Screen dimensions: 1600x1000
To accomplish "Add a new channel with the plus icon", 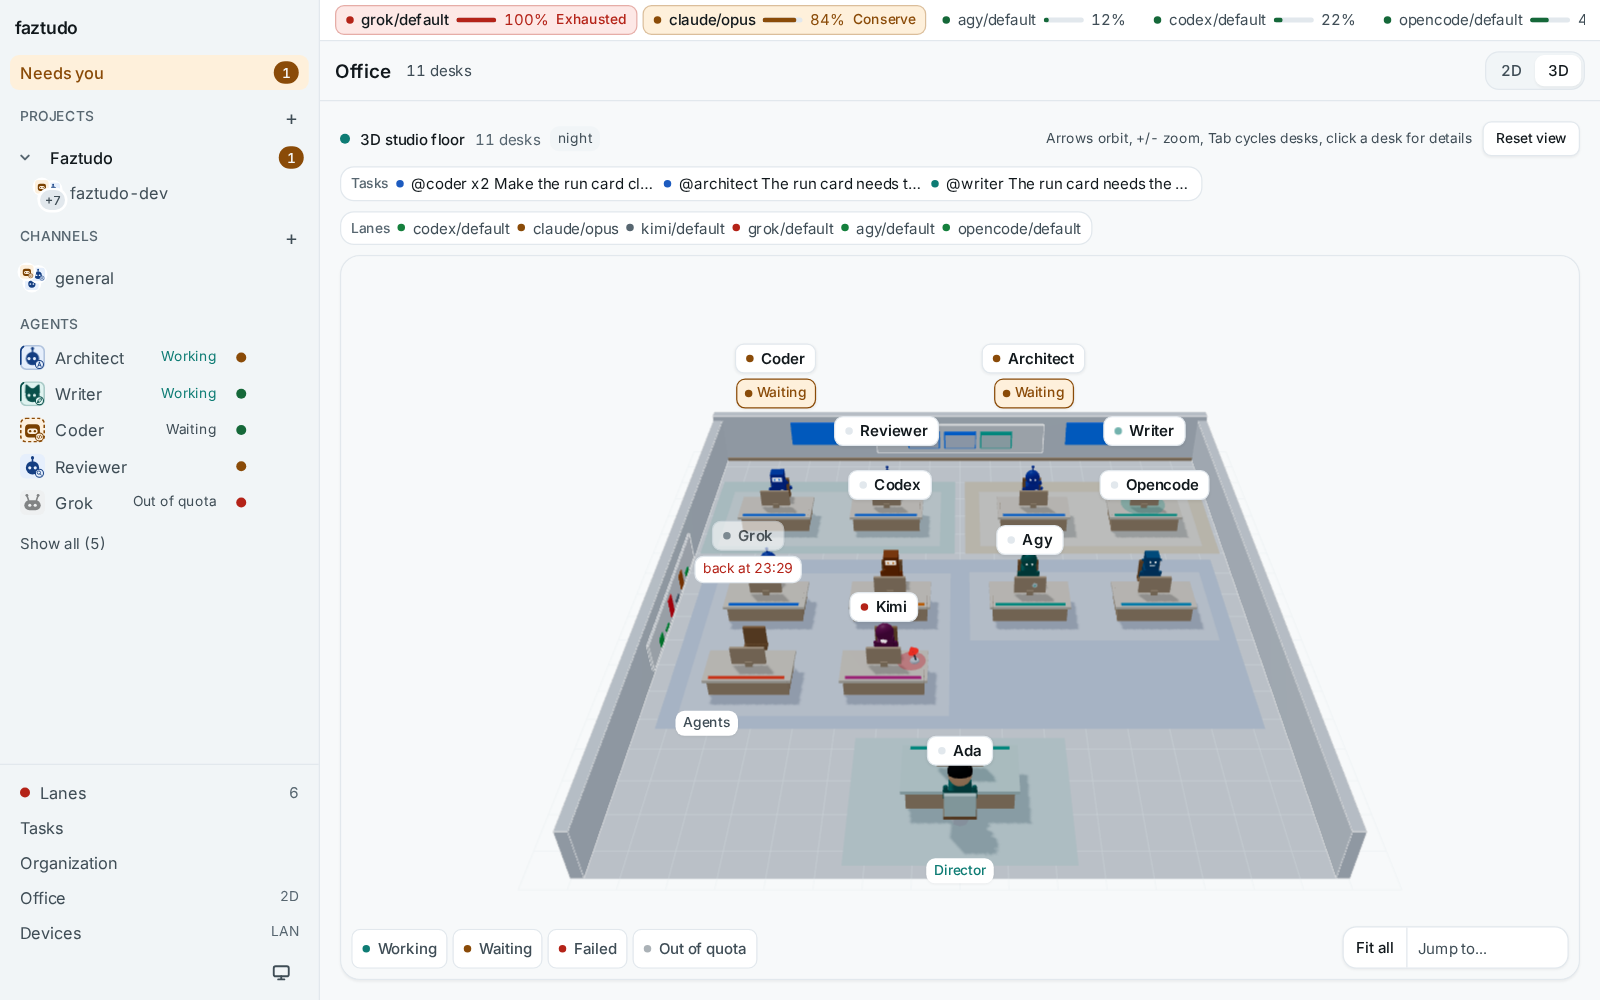I will pyautogui.click(x=291, y=239).
